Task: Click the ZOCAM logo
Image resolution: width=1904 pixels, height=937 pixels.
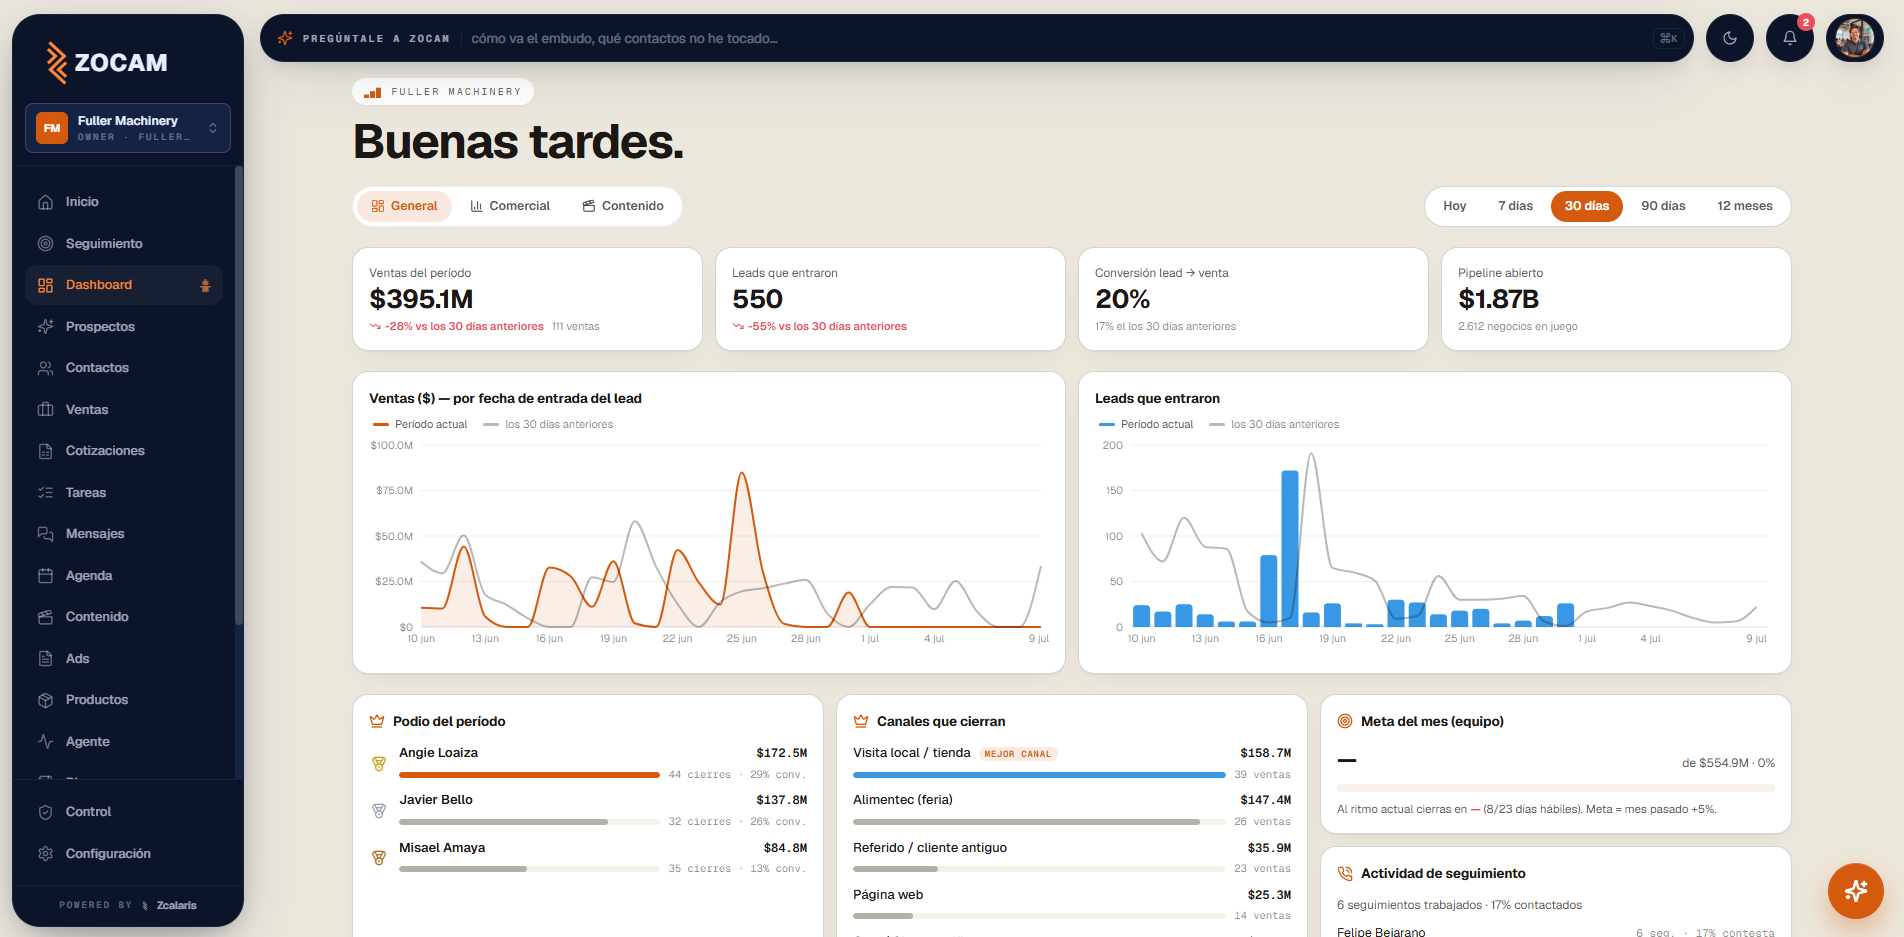Action: pyautogui.click(x=108, y=62)
